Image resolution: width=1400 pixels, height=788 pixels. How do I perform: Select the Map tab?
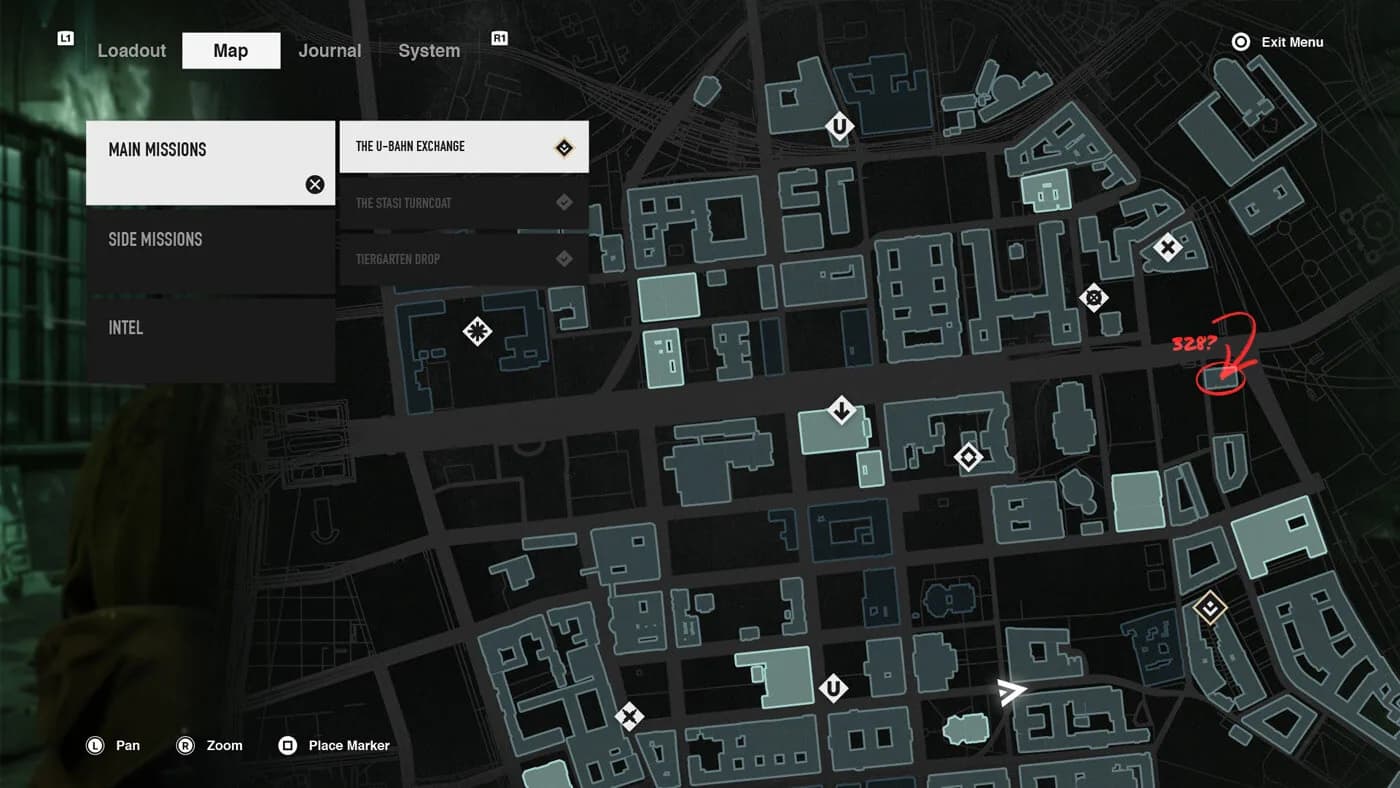pyautogui.click(x=231, y=51)
